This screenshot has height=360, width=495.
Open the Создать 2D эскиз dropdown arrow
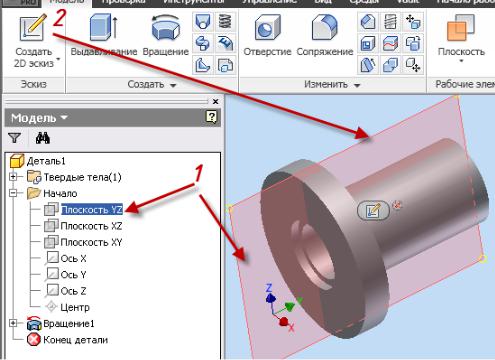(x=58, y=60)
